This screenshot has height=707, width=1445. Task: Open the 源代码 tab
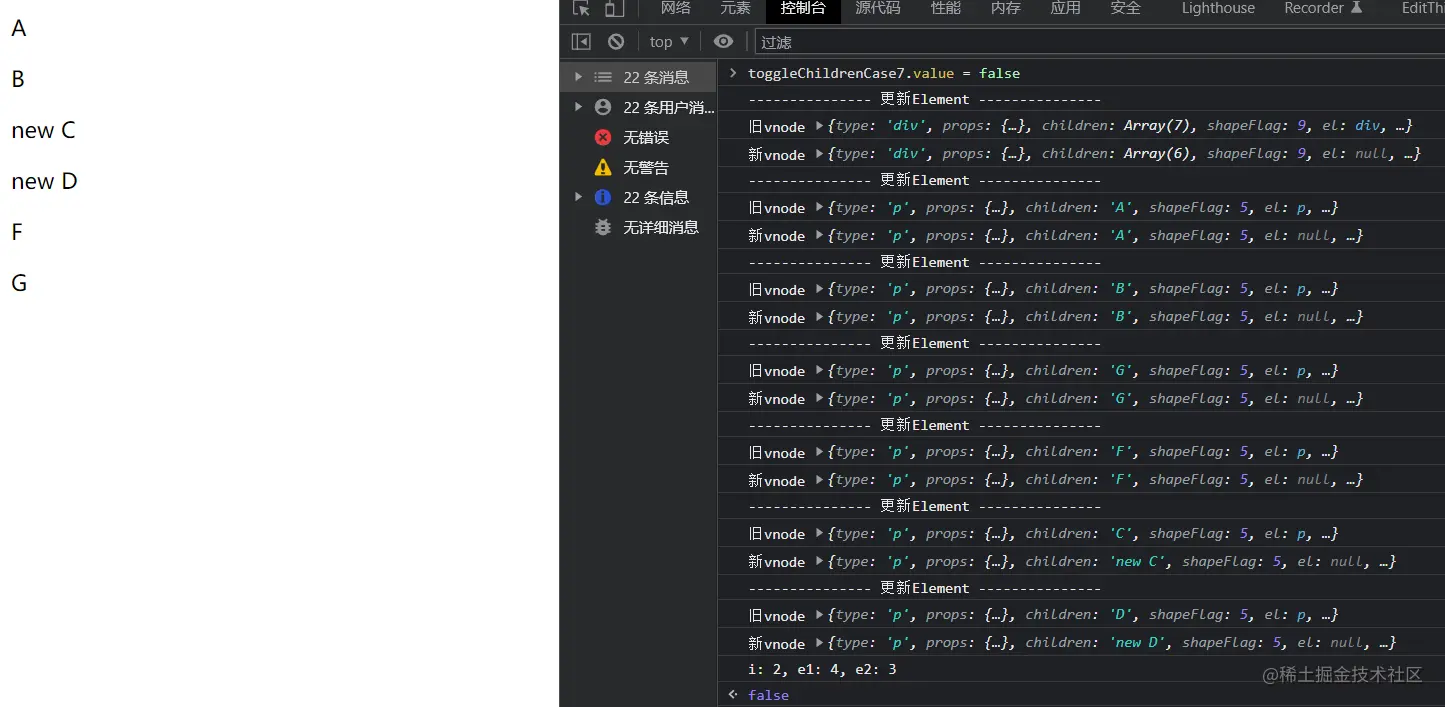point(878,8)
